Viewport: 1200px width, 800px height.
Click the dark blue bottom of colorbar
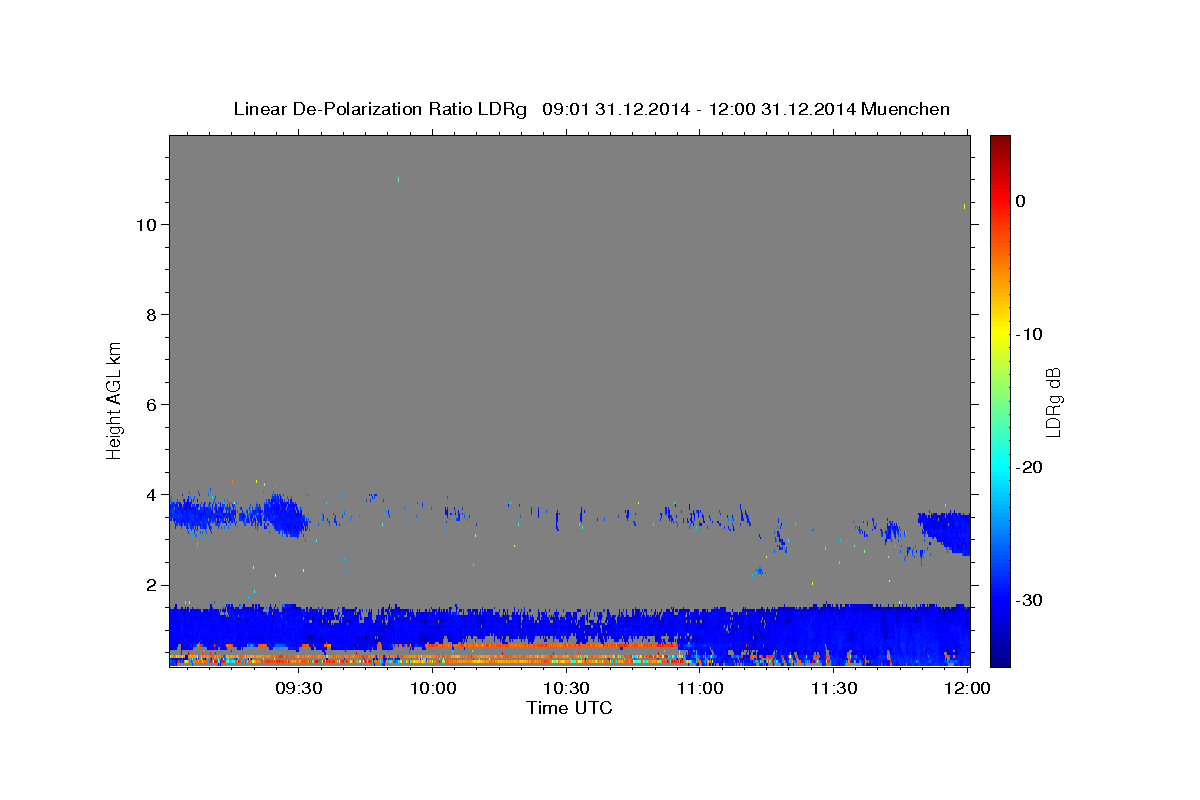(x=1000, y=655)
